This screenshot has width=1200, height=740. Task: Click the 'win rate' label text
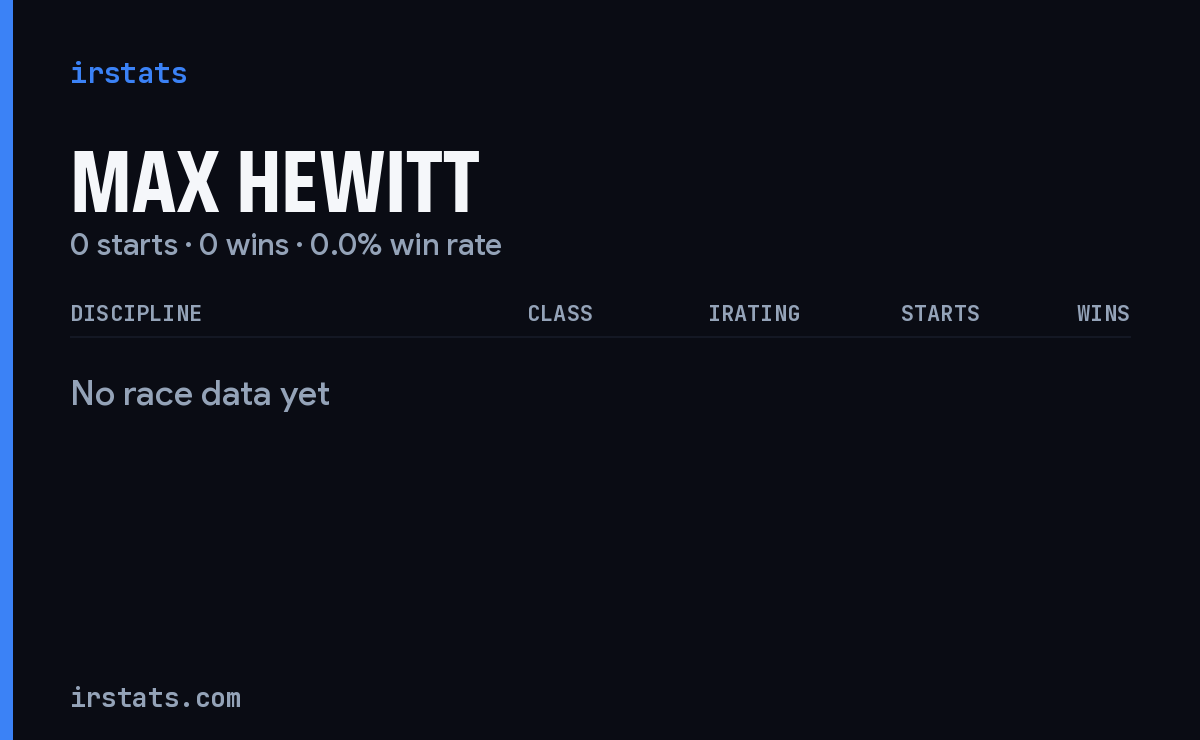click(446, 245)
